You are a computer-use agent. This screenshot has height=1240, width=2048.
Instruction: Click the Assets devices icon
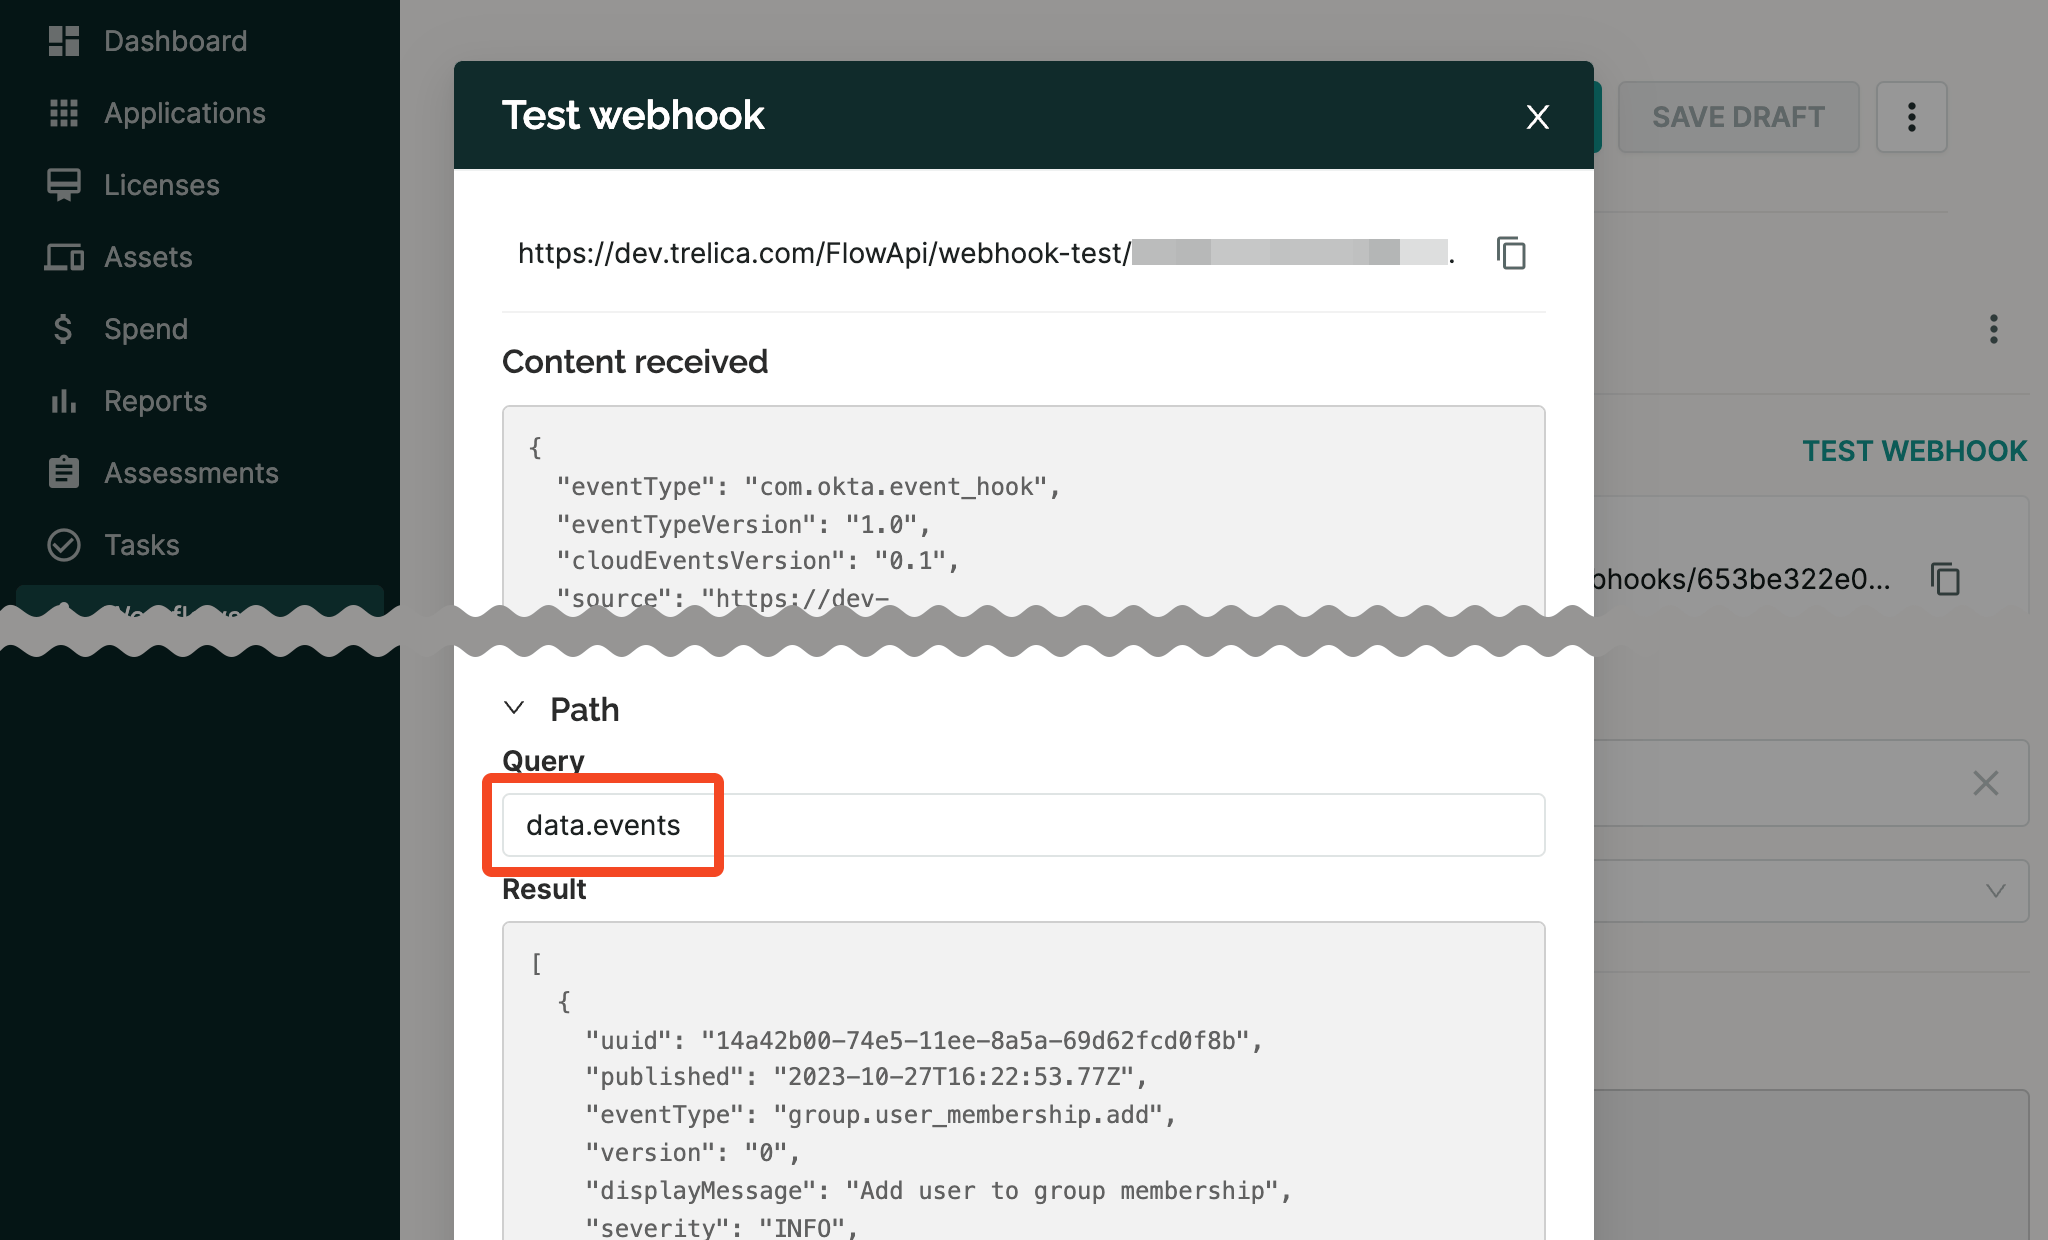click(x=64, y=257)
